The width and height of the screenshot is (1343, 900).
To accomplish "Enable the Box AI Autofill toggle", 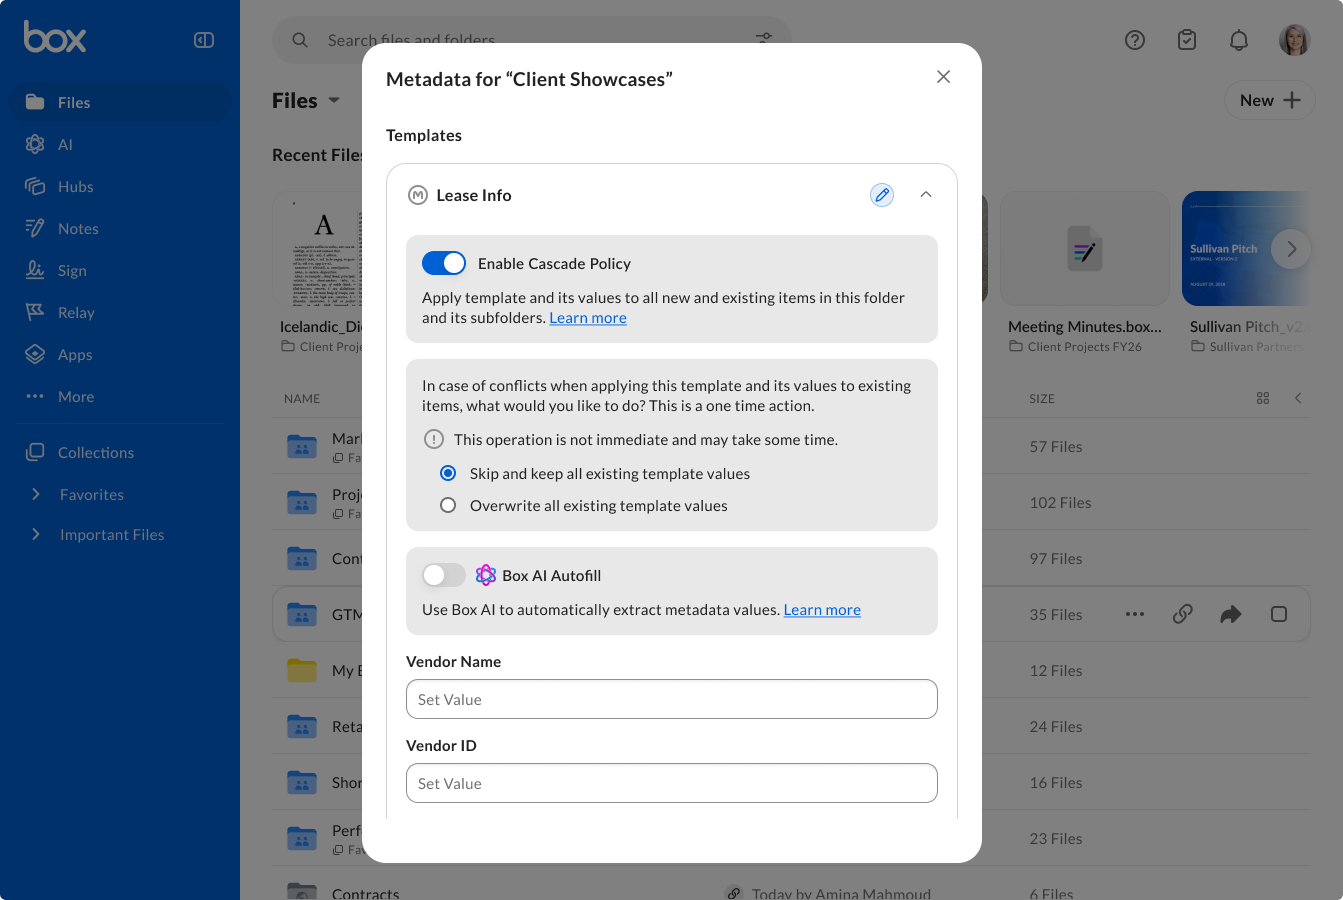I will tap(444, 575).
